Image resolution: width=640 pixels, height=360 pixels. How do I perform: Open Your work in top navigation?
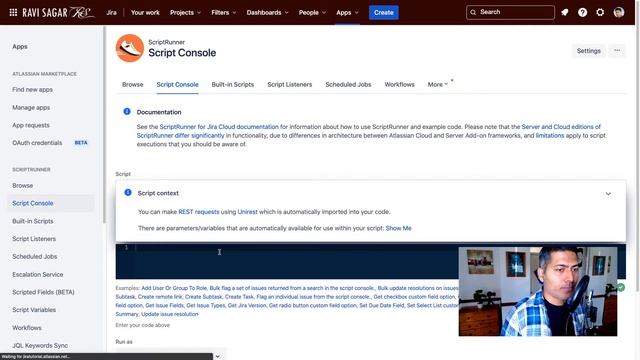[145, 12]
